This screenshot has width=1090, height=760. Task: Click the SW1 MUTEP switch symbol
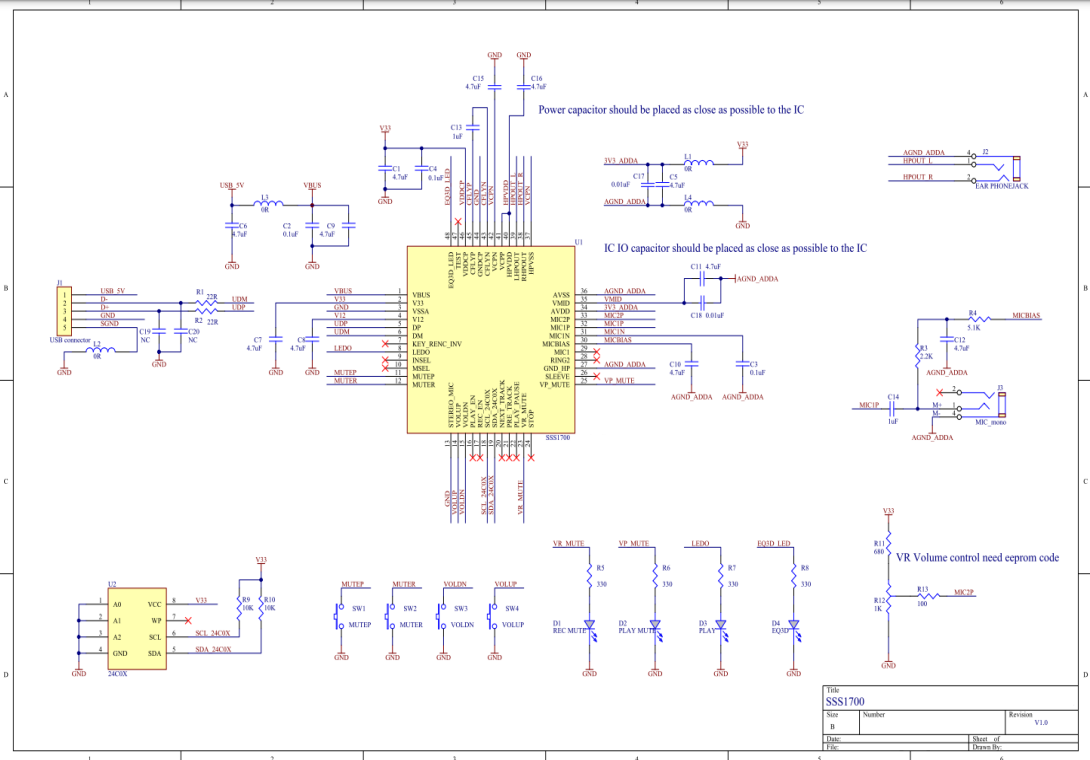pos(340,616)
